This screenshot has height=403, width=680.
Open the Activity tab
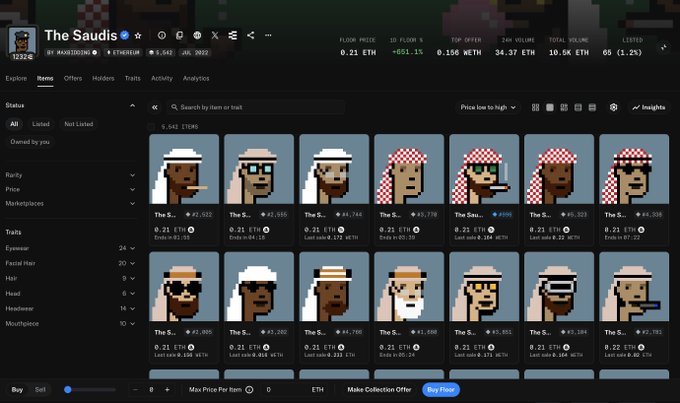pos(162,79)
